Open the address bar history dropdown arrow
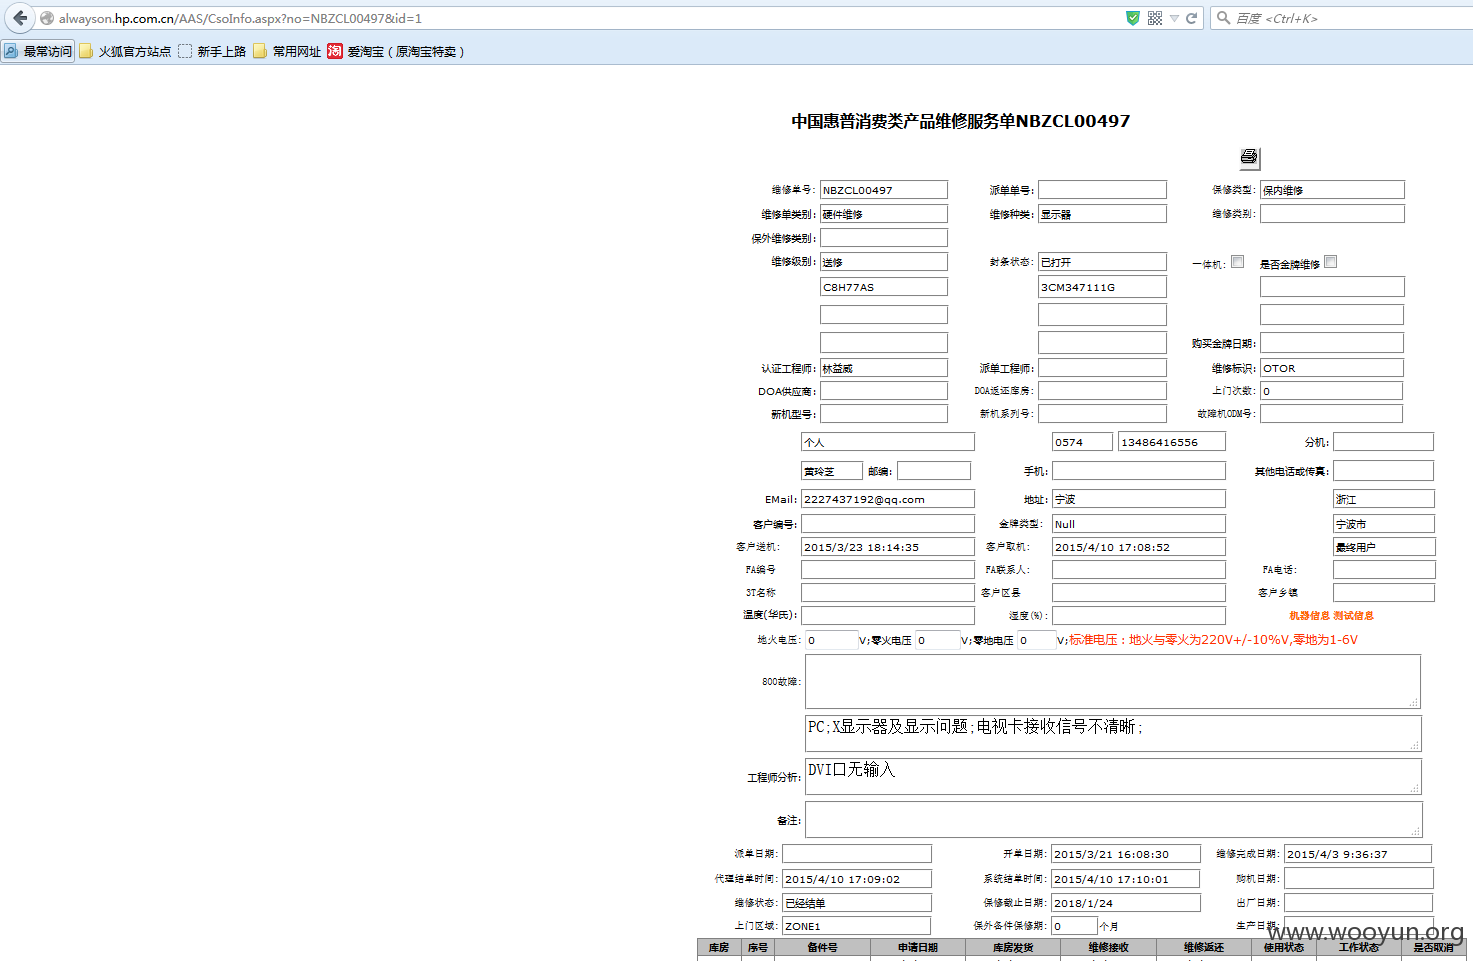 pyautogui.click(x=1174, y=18)
